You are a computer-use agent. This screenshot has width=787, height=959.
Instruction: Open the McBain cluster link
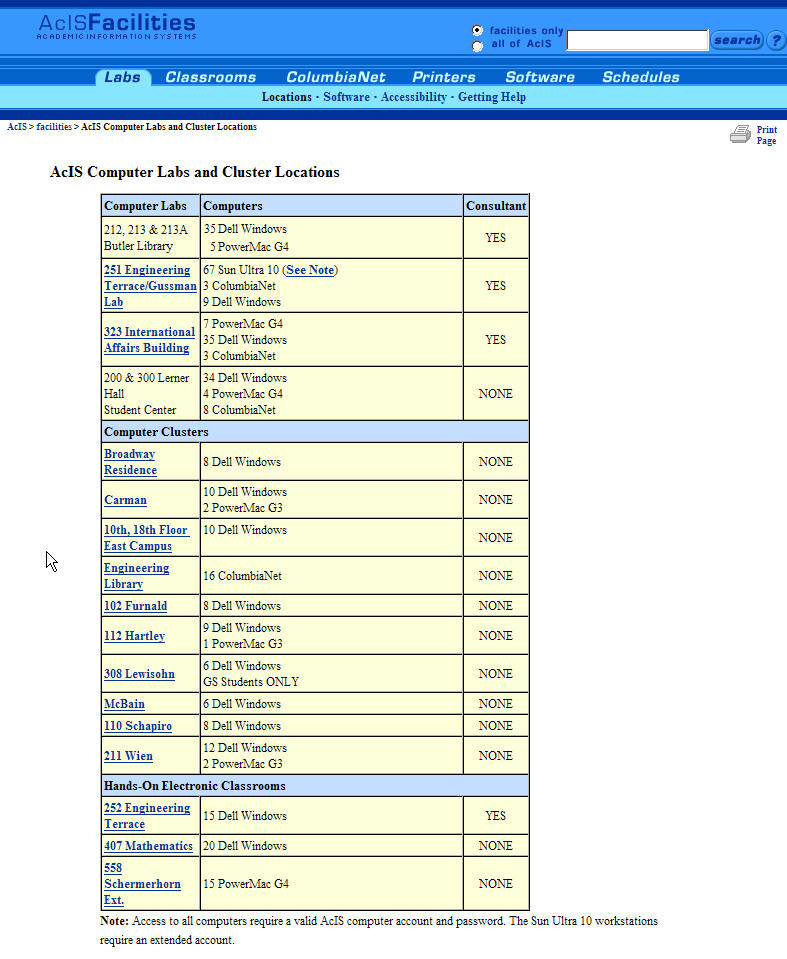[x=124, y=703]
